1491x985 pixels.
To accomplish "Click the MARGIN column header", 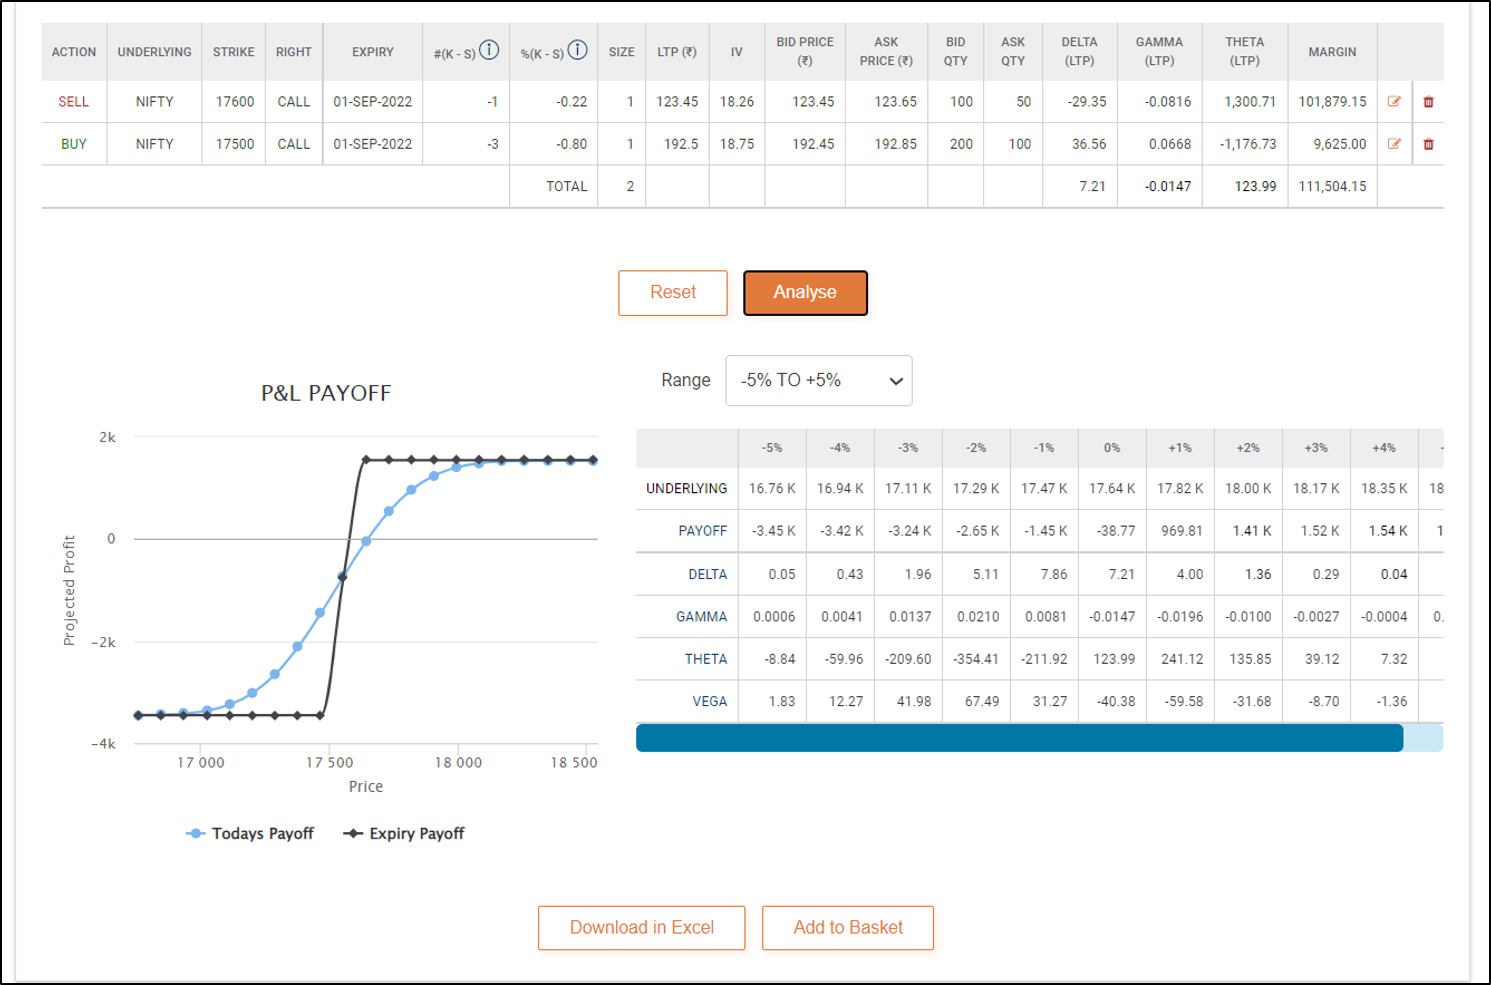I will 1332,52.
